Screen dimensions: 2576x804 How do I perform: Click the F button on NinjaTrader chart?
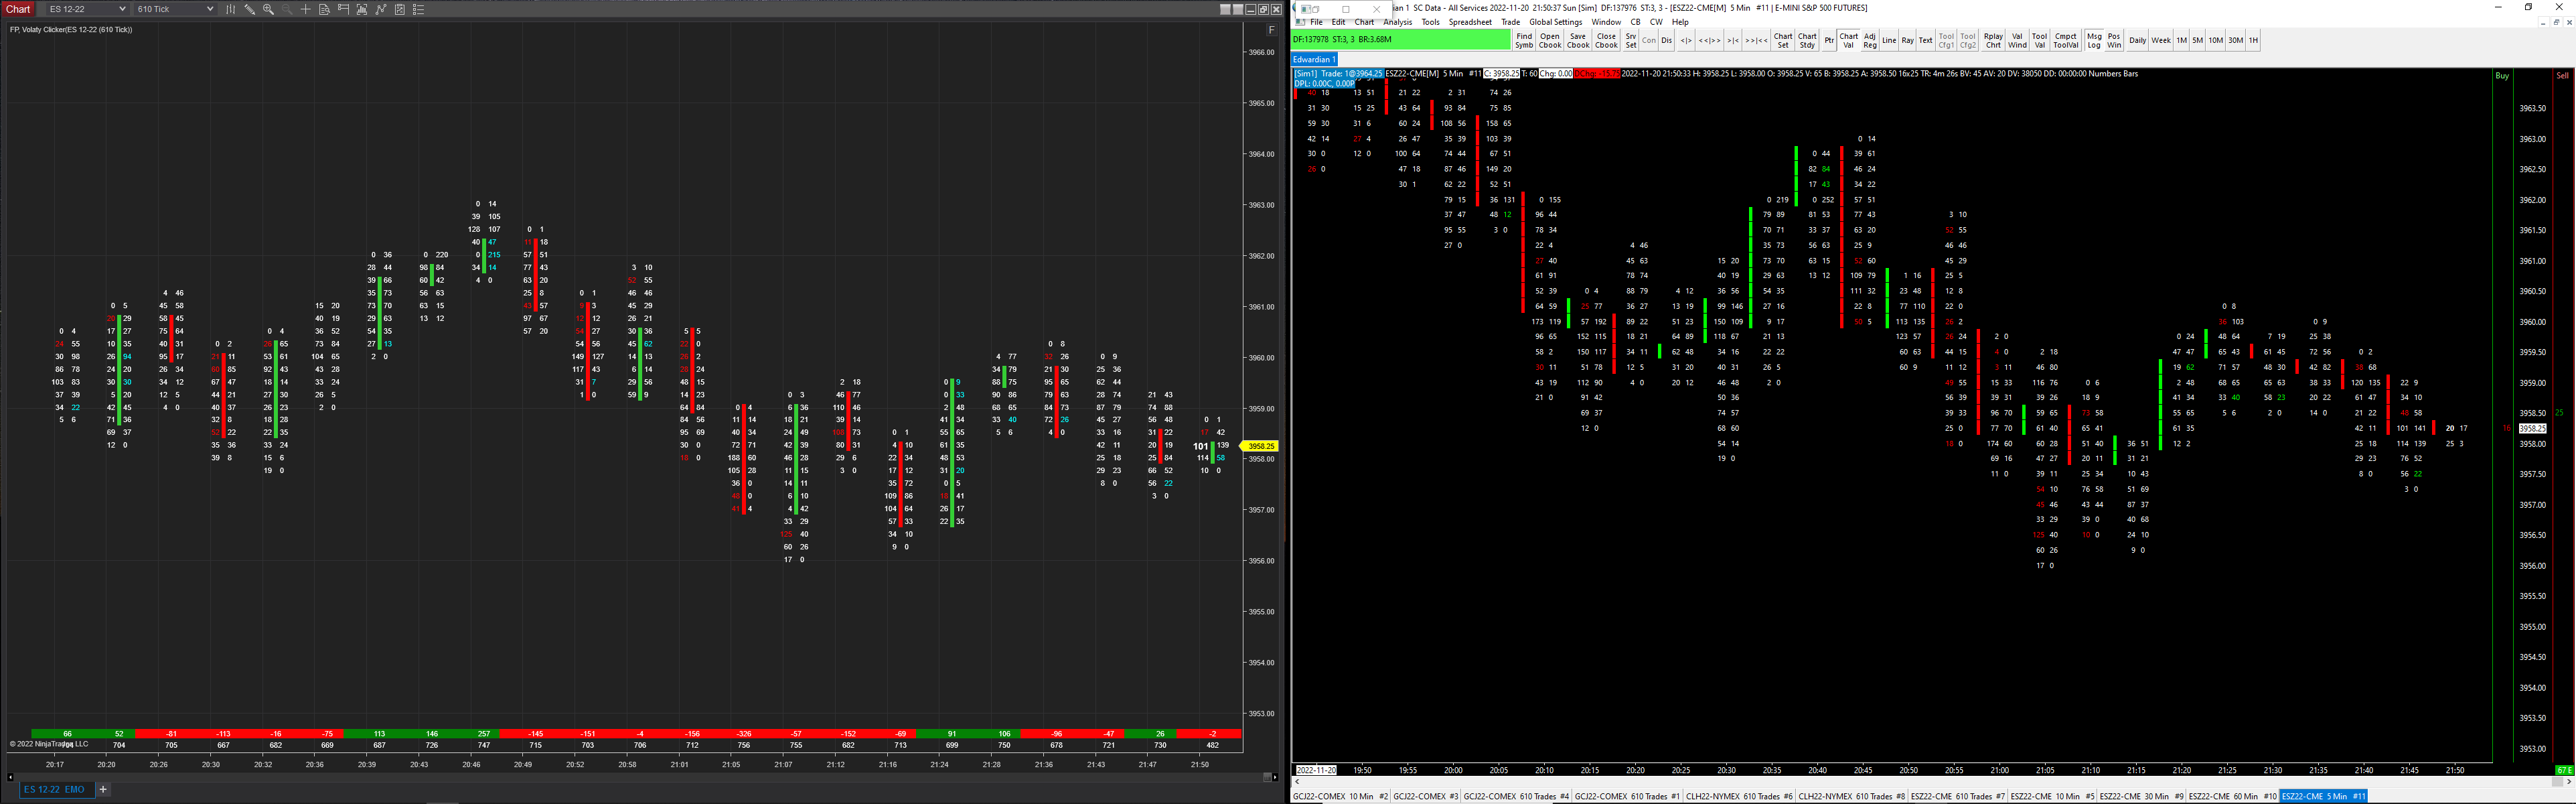(x=1272, y=30)
